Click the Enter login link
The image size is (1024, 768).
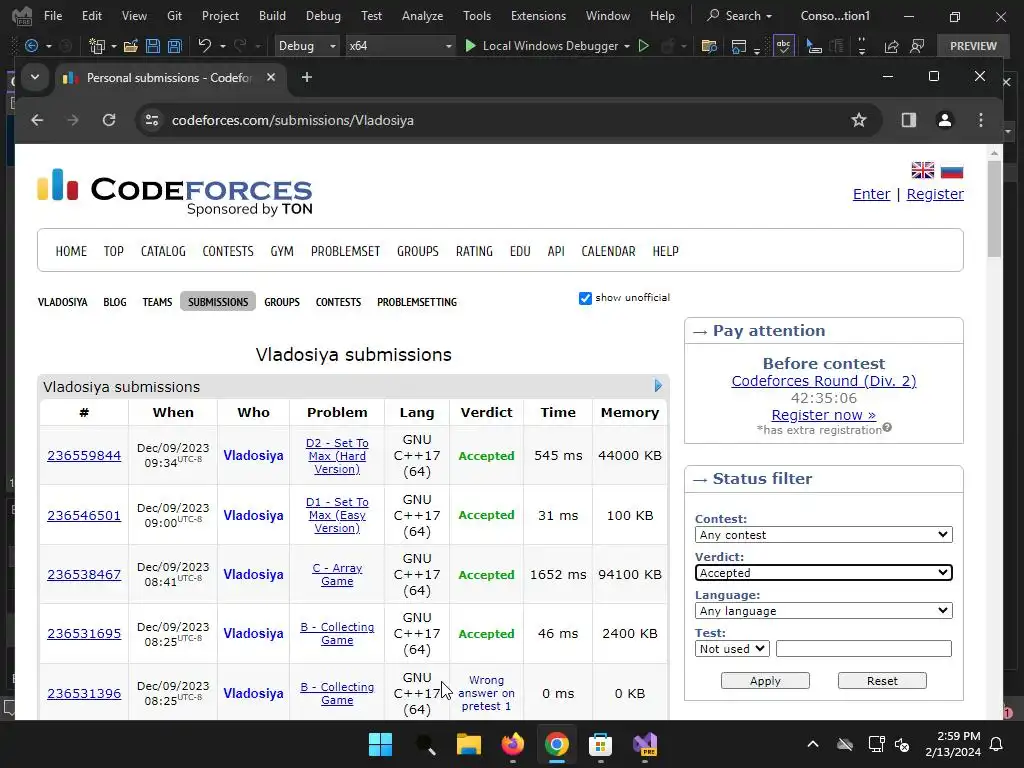871,194
